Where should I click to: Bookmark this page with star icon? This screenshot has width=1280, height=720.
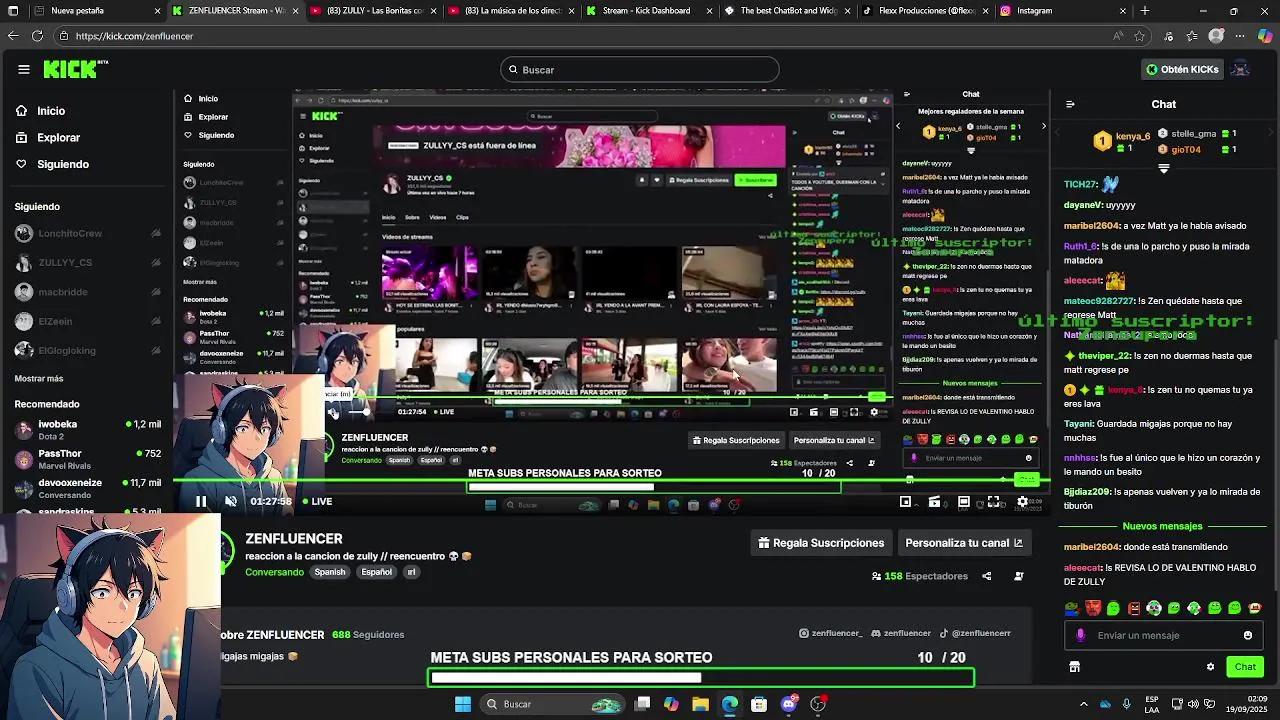coord(1140,36)
